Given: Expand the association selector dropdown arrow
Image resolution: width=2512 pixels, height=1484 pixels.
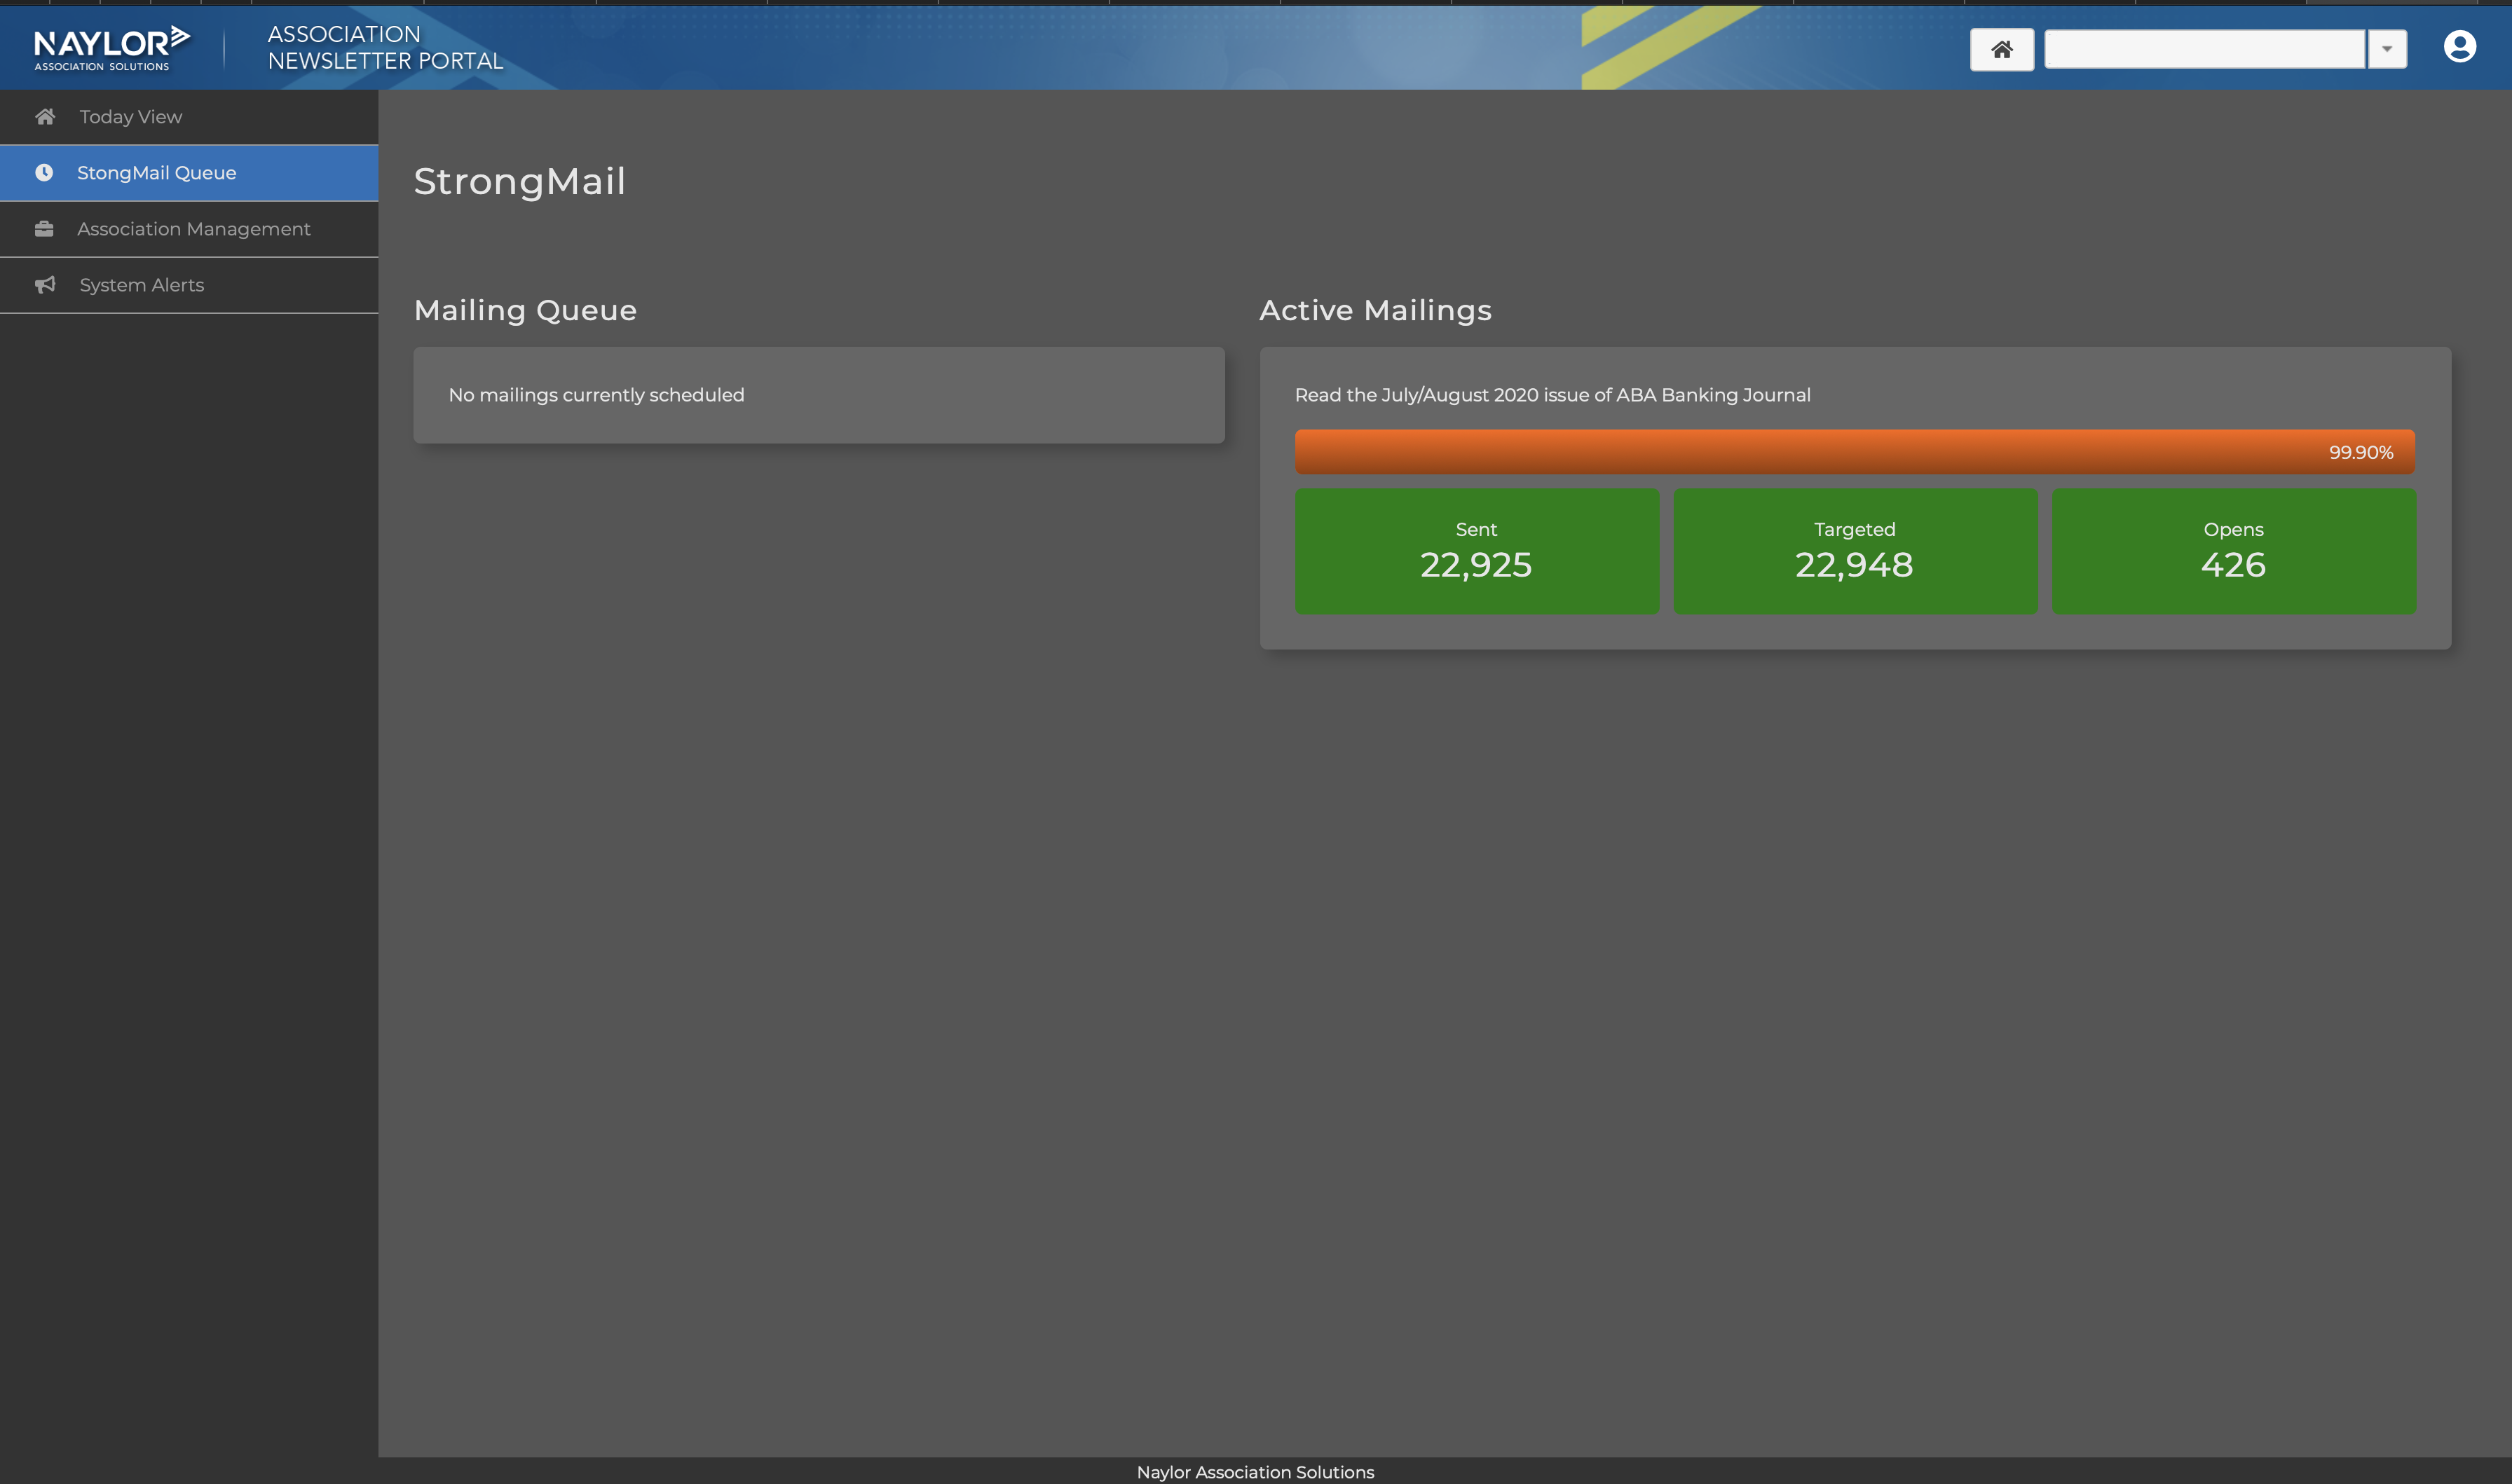Looking at the screenshot, I should point(2387,49).
